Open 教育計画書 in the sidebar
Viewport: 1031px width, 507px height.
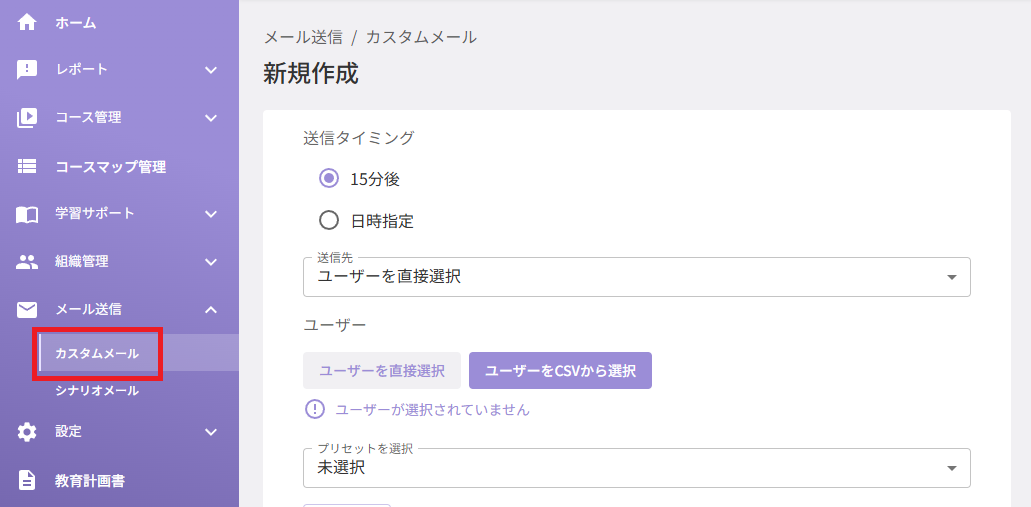coord(89,481)
